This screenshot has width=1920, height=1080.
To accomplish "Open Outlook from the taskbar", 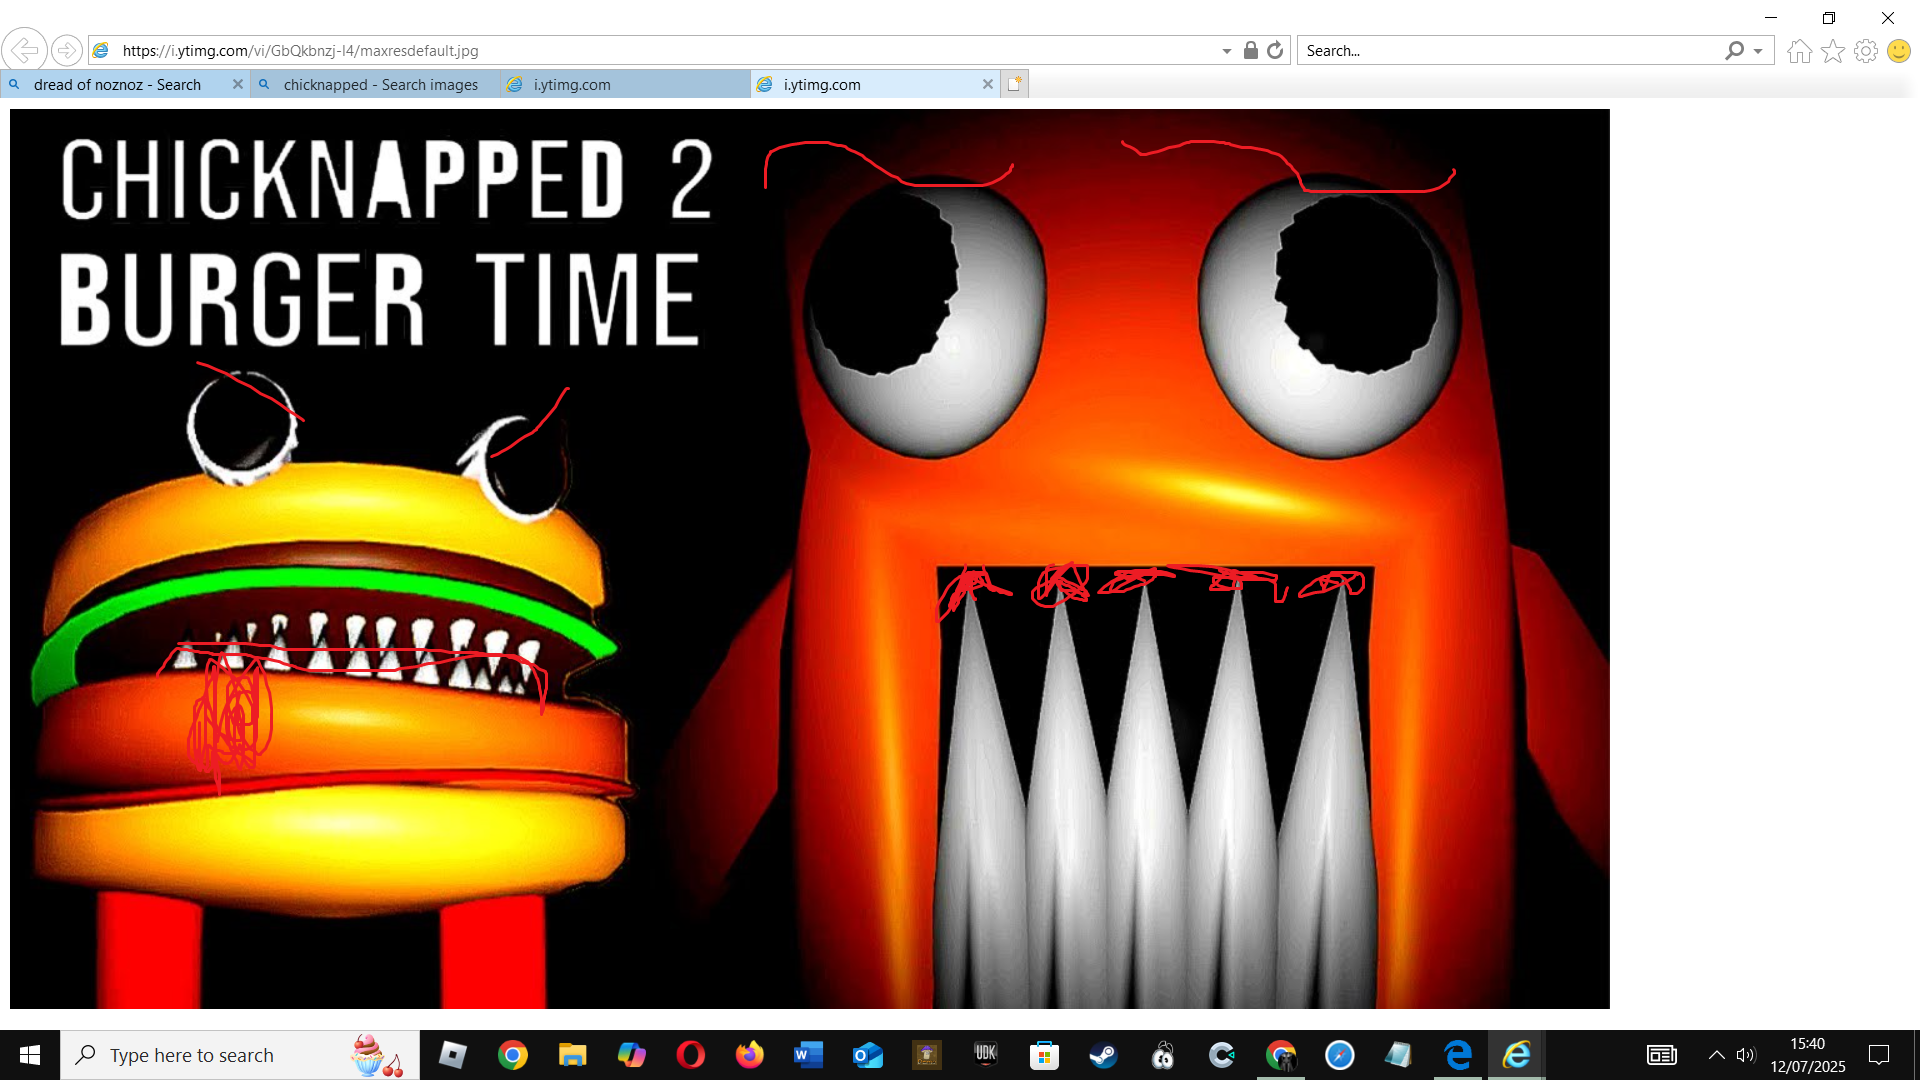I will 867,1055.
